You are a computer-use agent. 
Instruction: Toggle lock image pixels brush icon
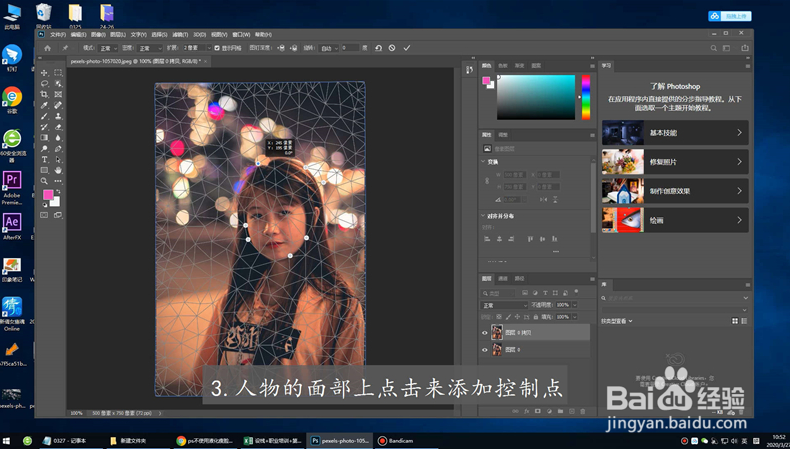508,317
